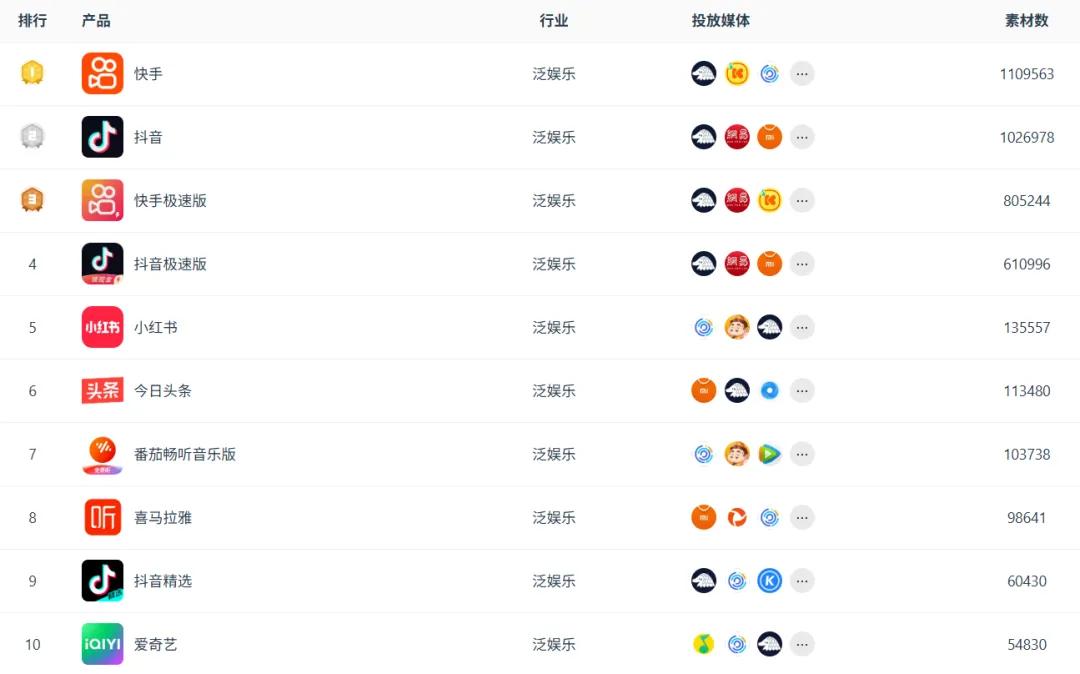
Task: Click the NetEase media icon in 抖音 row
Action: pos(737,137)
